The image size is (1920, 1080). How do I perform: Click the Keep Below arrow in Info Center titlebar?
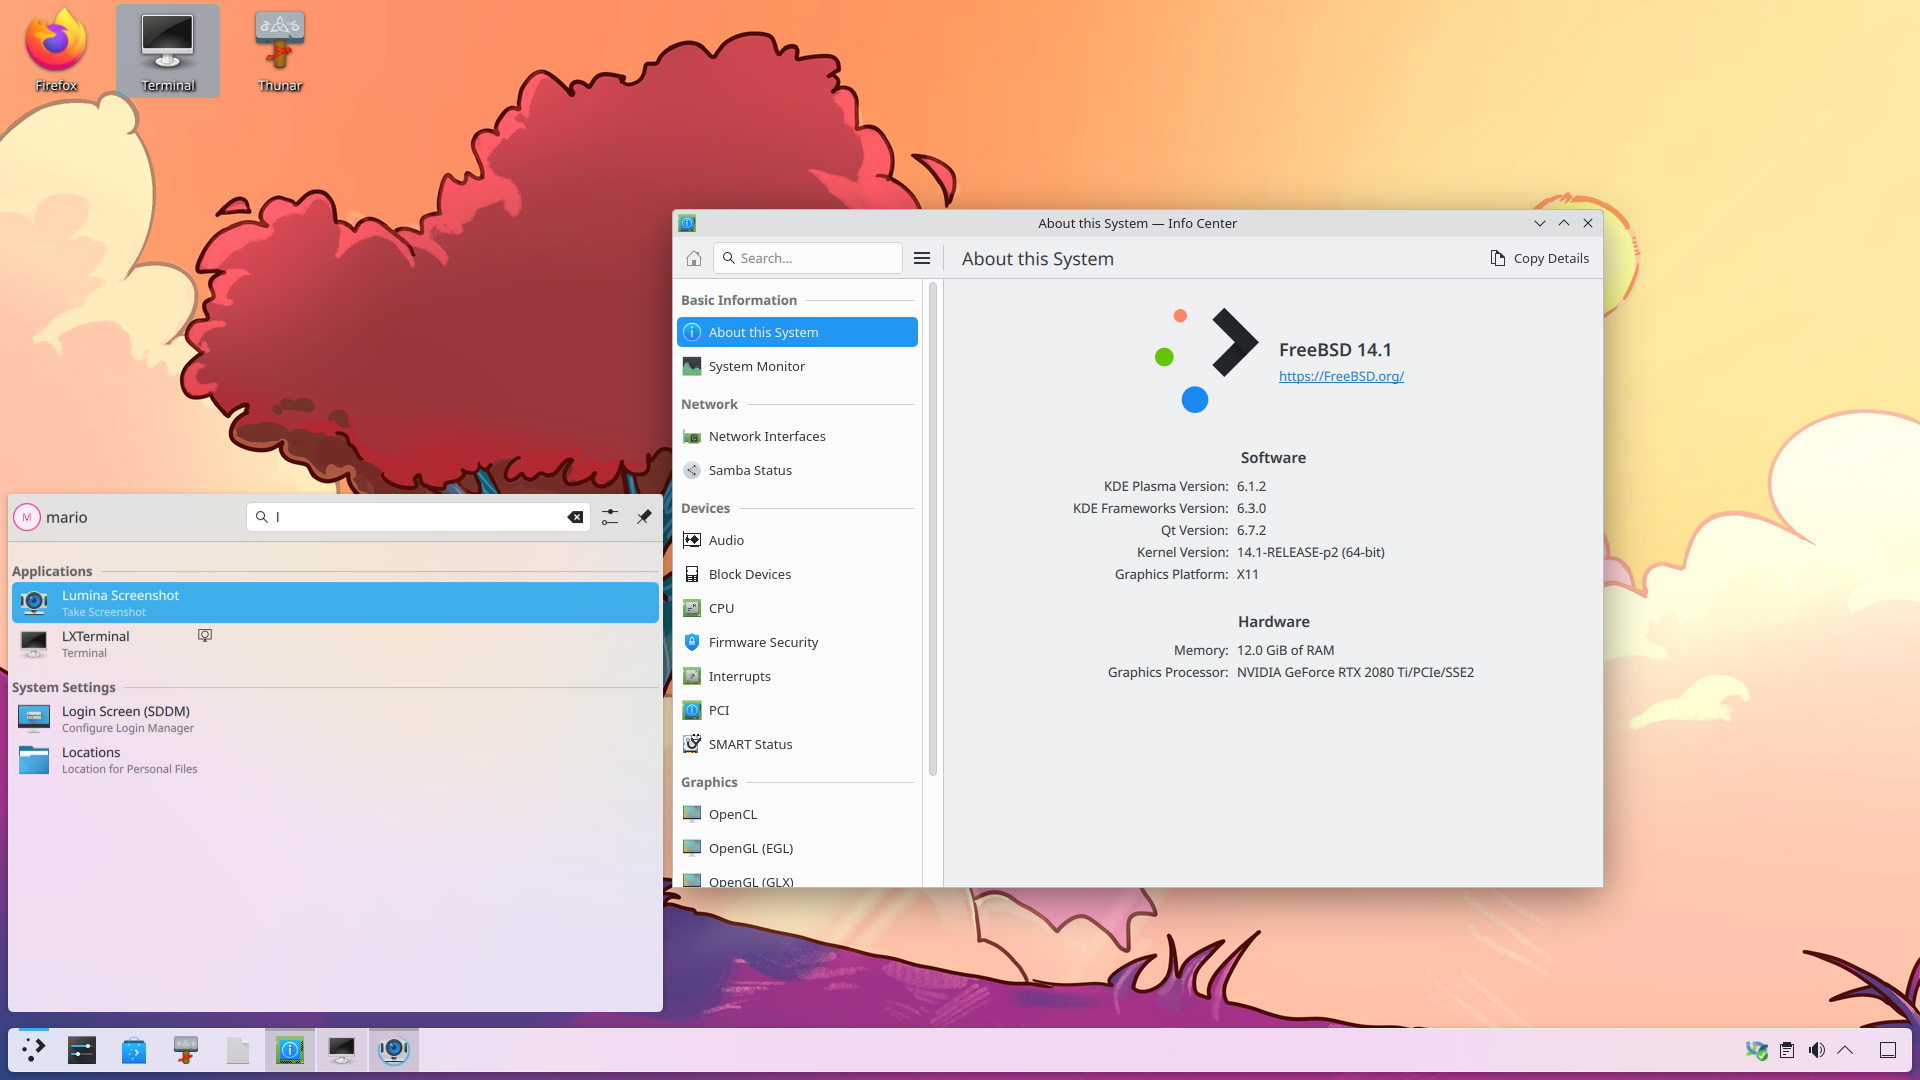tap(1540, 223)
